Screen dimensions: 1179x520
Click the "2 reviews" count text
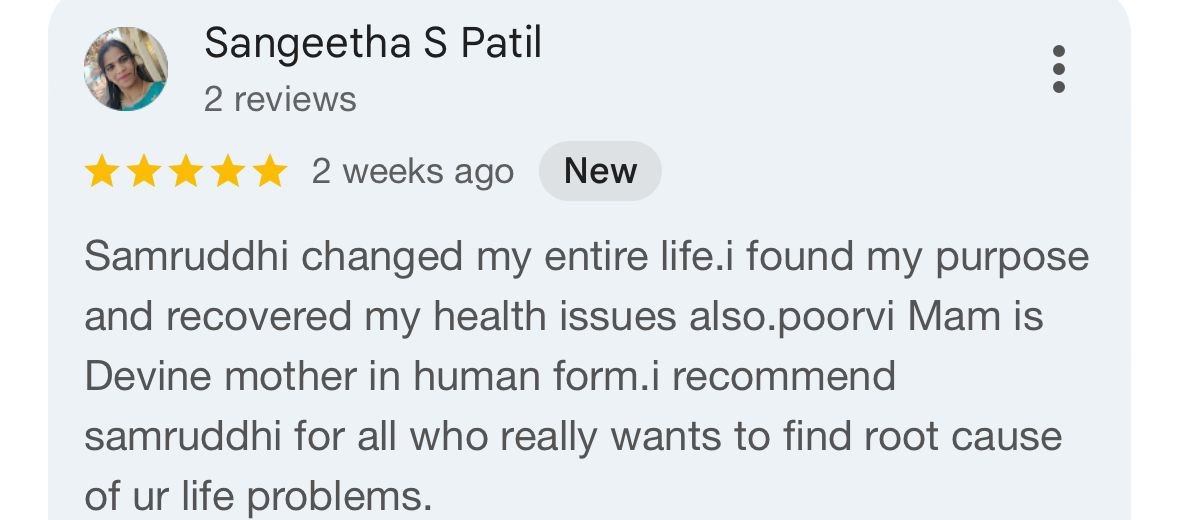click(x=280, y=100)
